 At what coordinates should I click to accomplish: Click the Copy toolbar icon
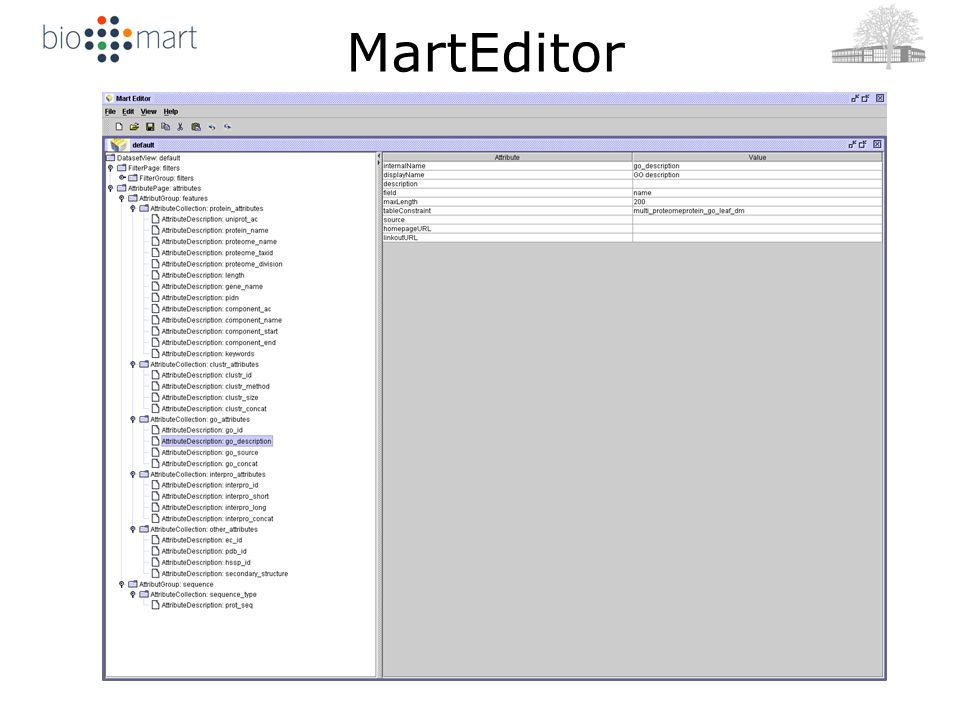(x=165, y=127)
